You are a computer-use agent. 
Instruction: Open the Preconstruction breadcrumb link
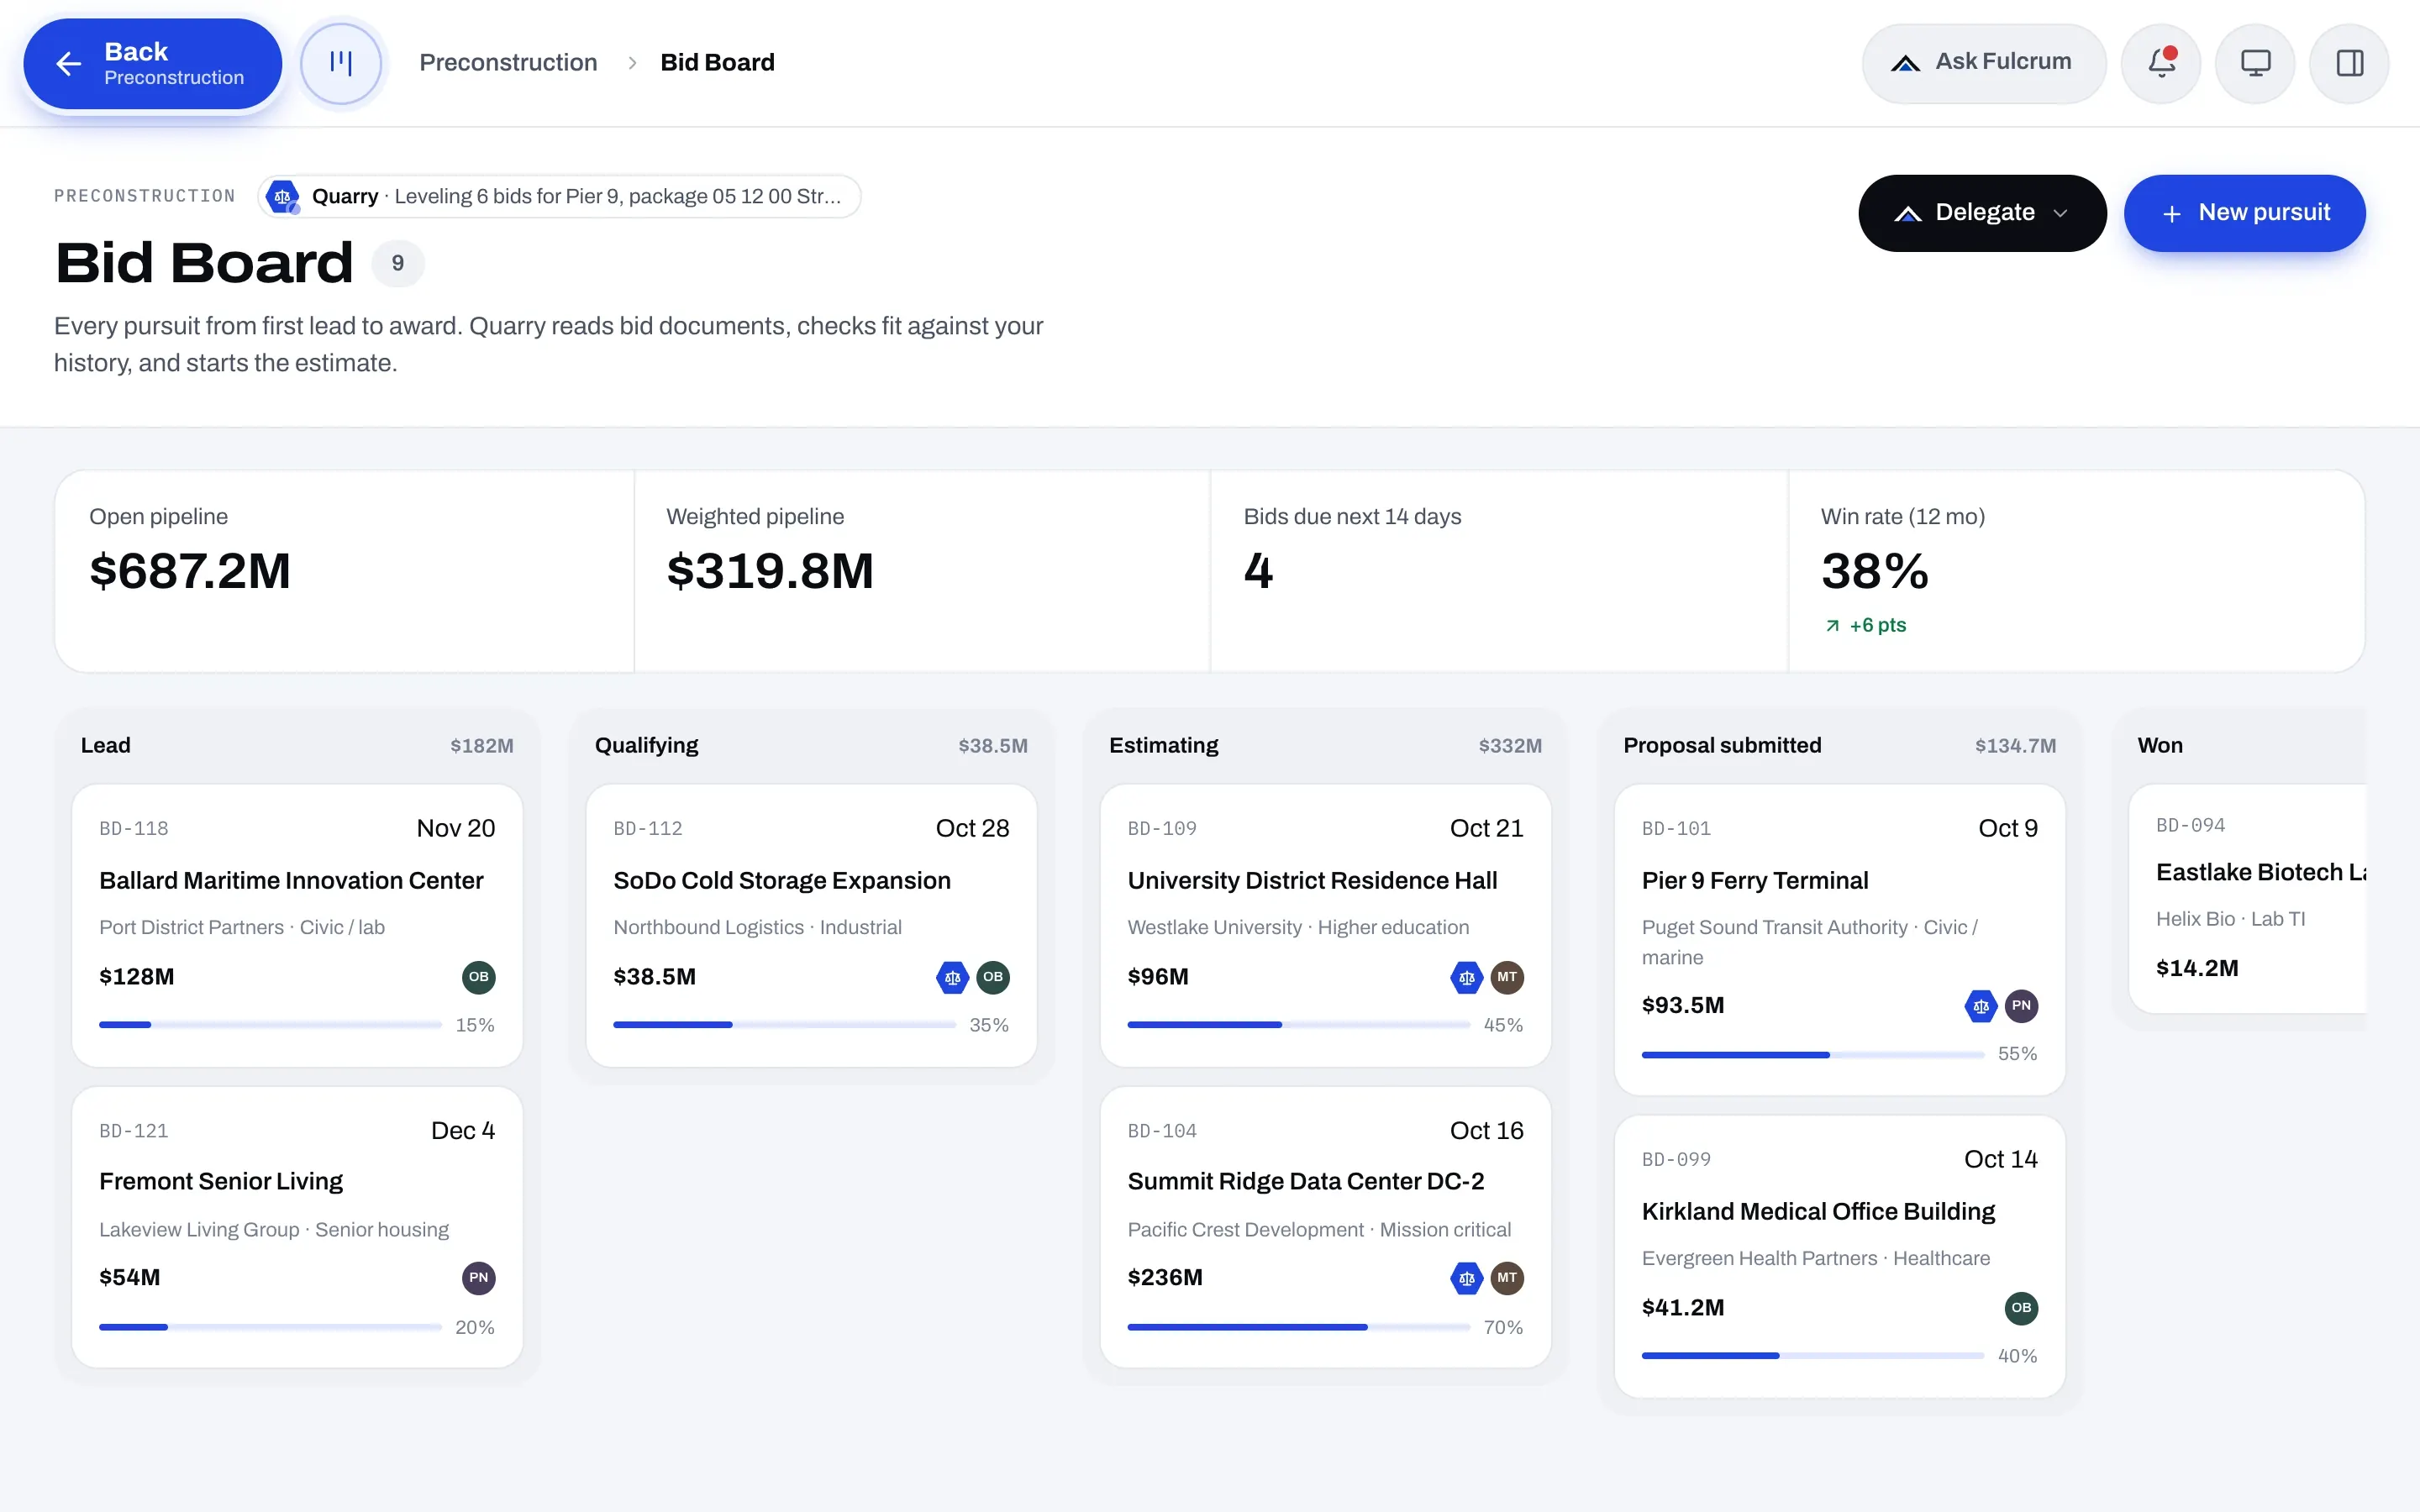click(508, 62)
